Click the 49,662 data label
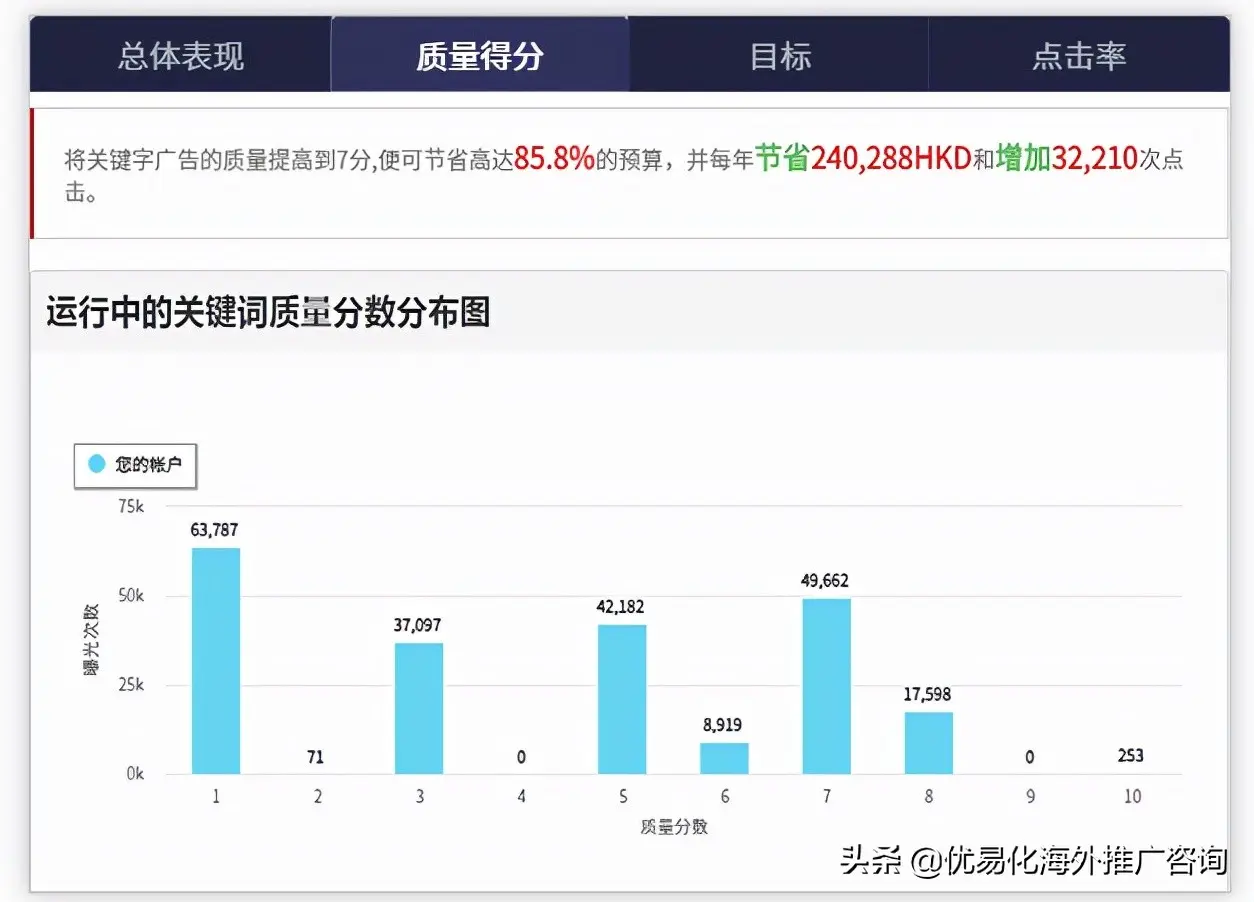The width and height of the screenshot is (1254, 902). click(825, 581)
